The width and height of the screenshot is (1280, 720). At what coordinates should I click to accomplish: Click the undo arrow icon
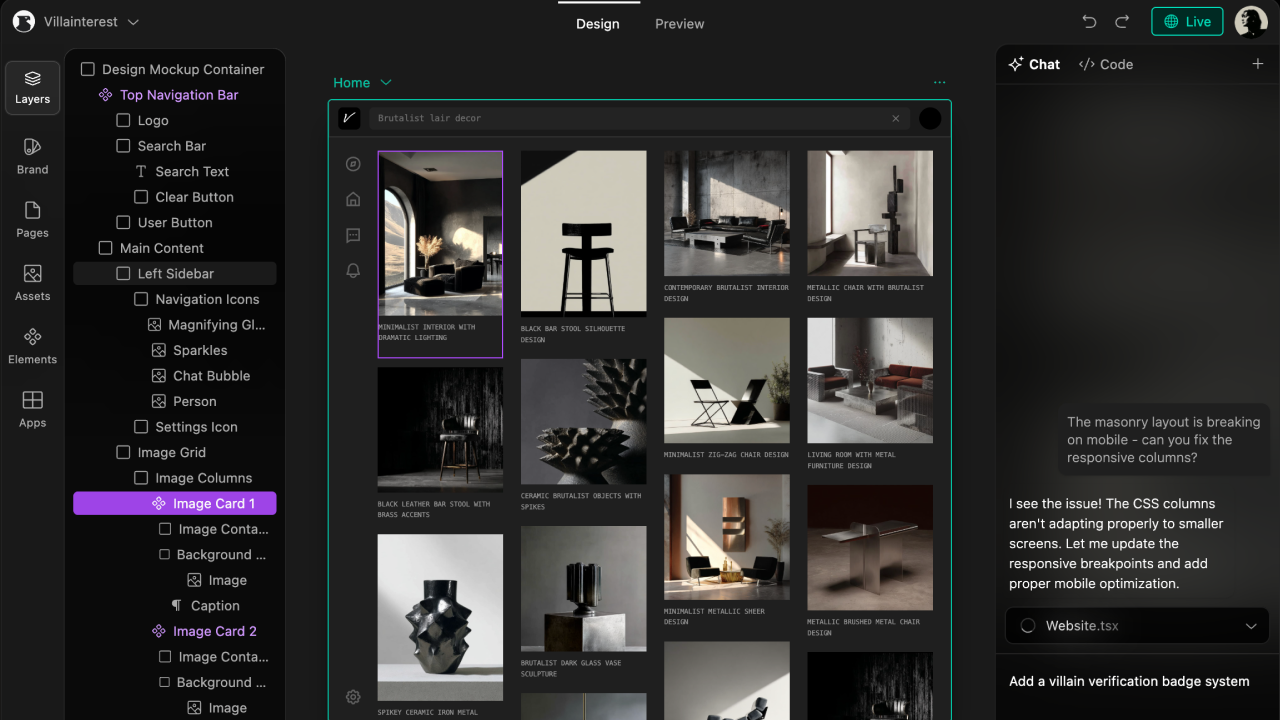(1090, 22)
